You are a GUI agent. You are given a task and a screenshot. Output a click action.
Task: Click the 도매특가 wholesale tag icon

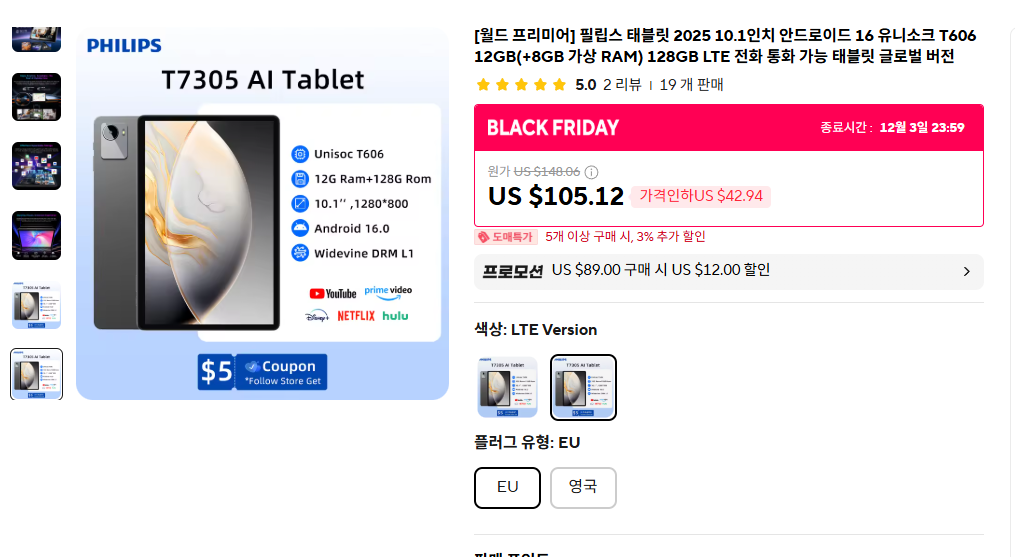tap(483, 237)
